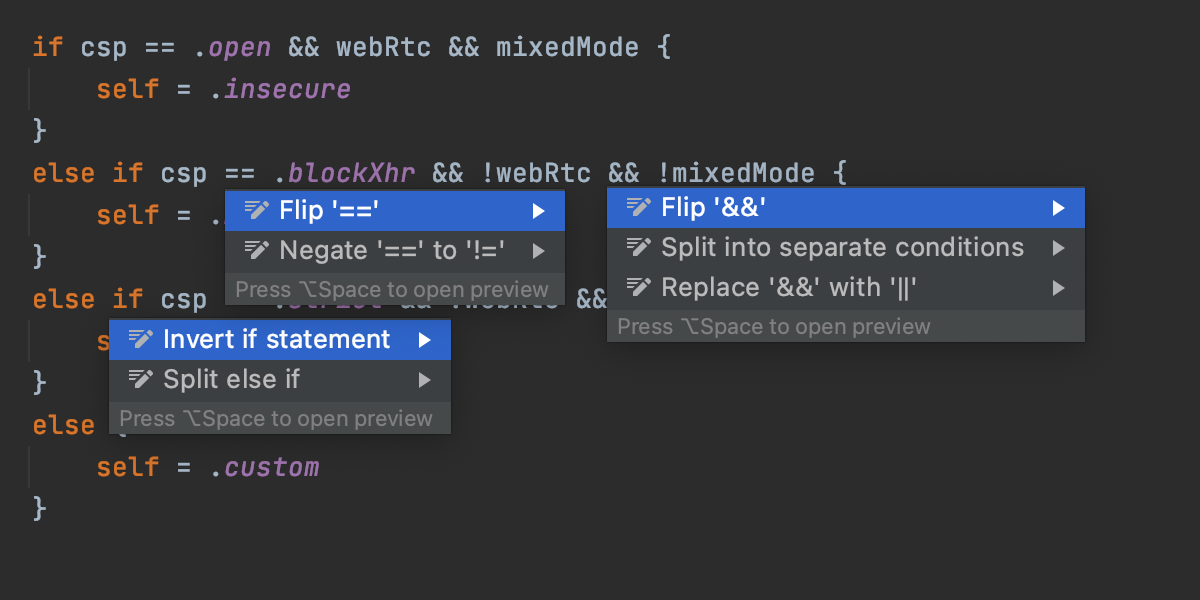Image resolution: width=1200 pixels, height=600 pixels.
Task: Open the Flip '&&' submenu arrow
Action: 1059,207
